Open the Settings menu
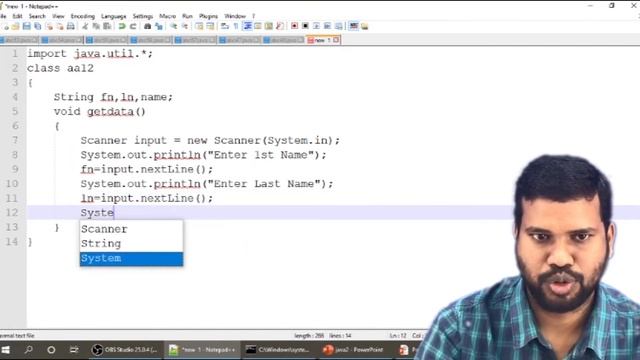Screen dimensions: 640x360 (142, 16)
